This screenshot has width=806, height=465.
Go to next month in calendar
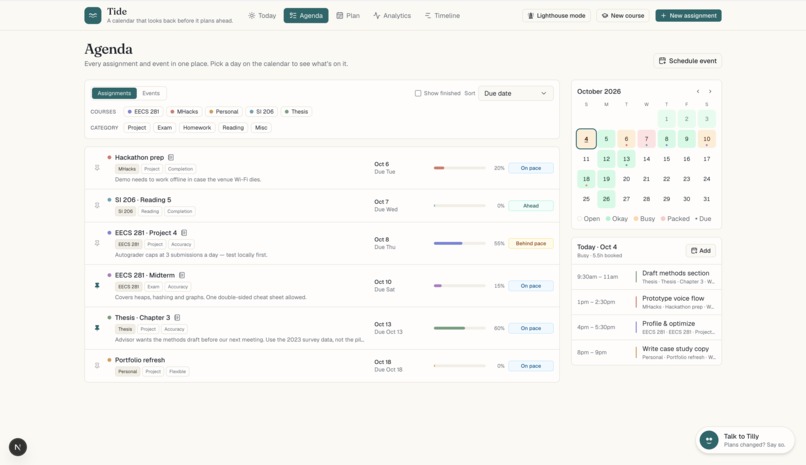pos(710,91)
